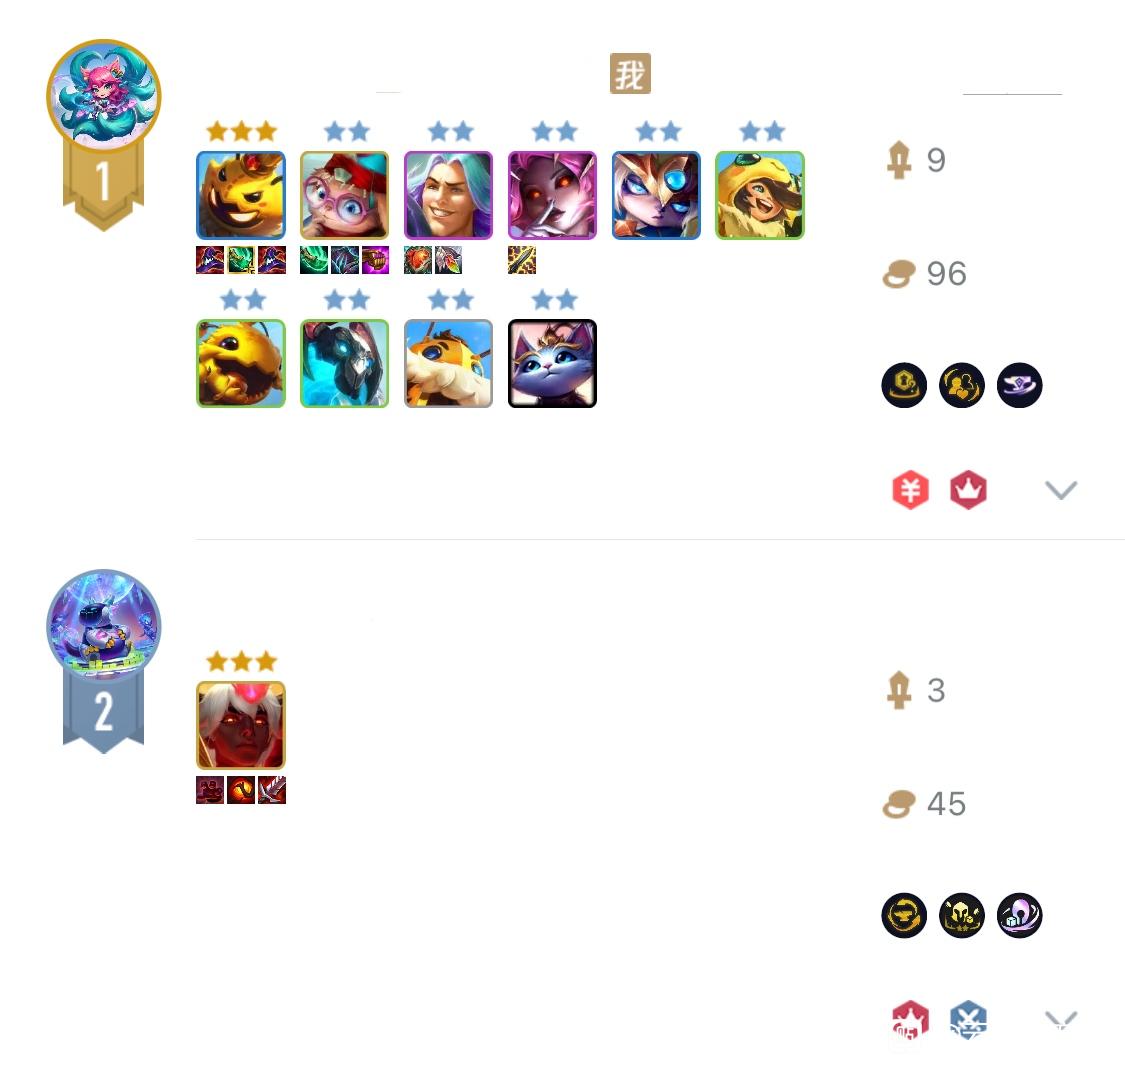The height and width of the screenshot is (1066, 1125).
Task: Expand first place player's details chevron
Action: point(1061,490)
